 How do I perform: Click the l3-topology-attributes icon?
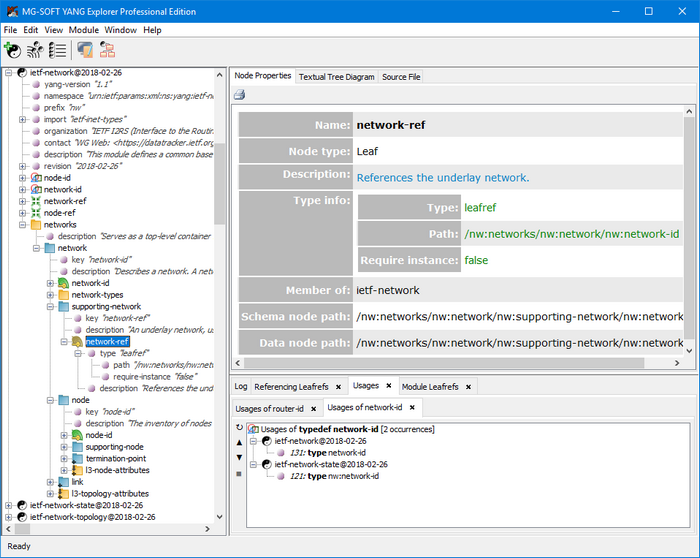pos(64,494)
